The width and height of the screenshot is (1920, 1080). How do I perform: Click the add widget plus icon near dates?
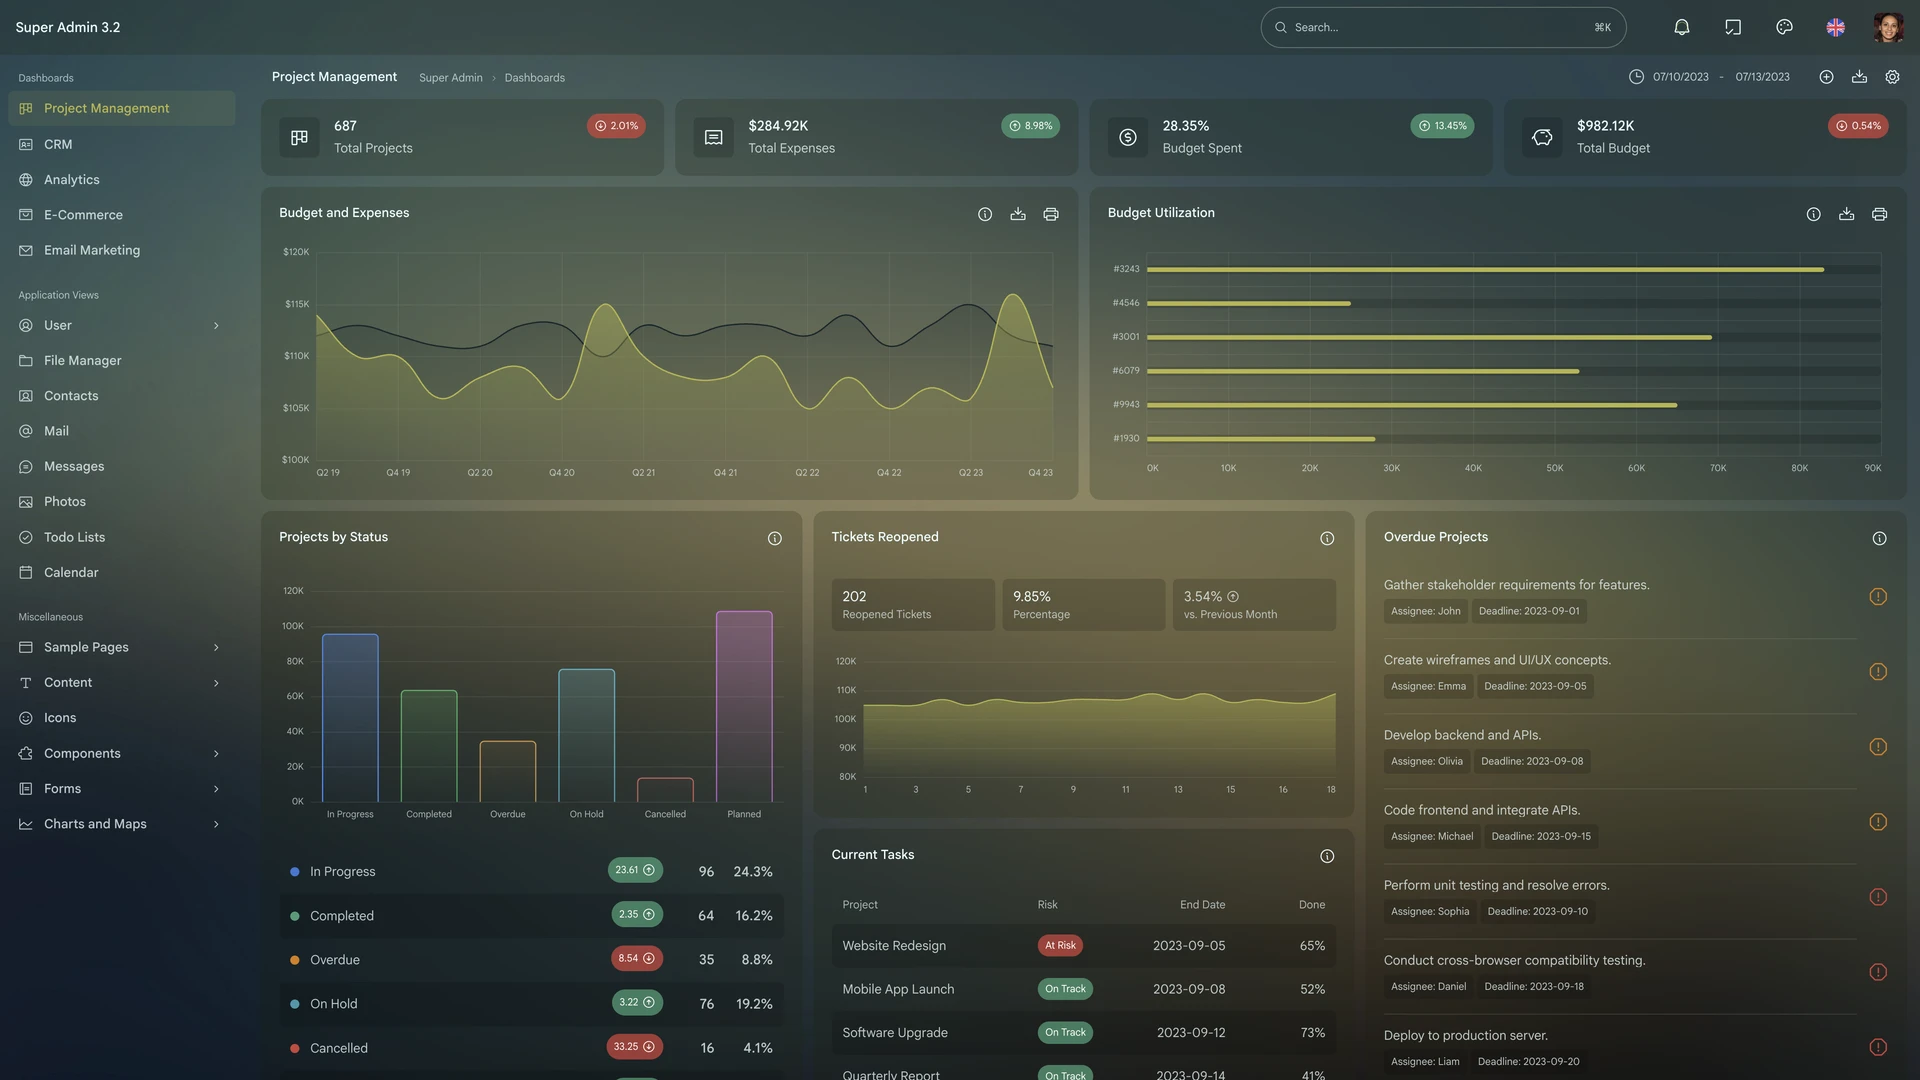[1826, 77]
